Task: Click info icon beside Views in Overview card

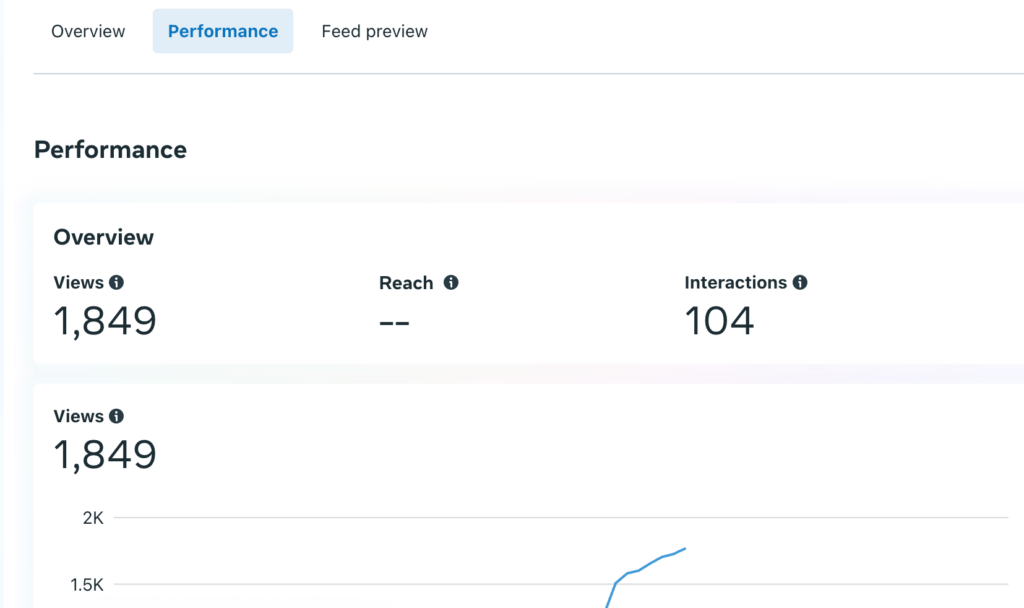Action: click(117, 283)
